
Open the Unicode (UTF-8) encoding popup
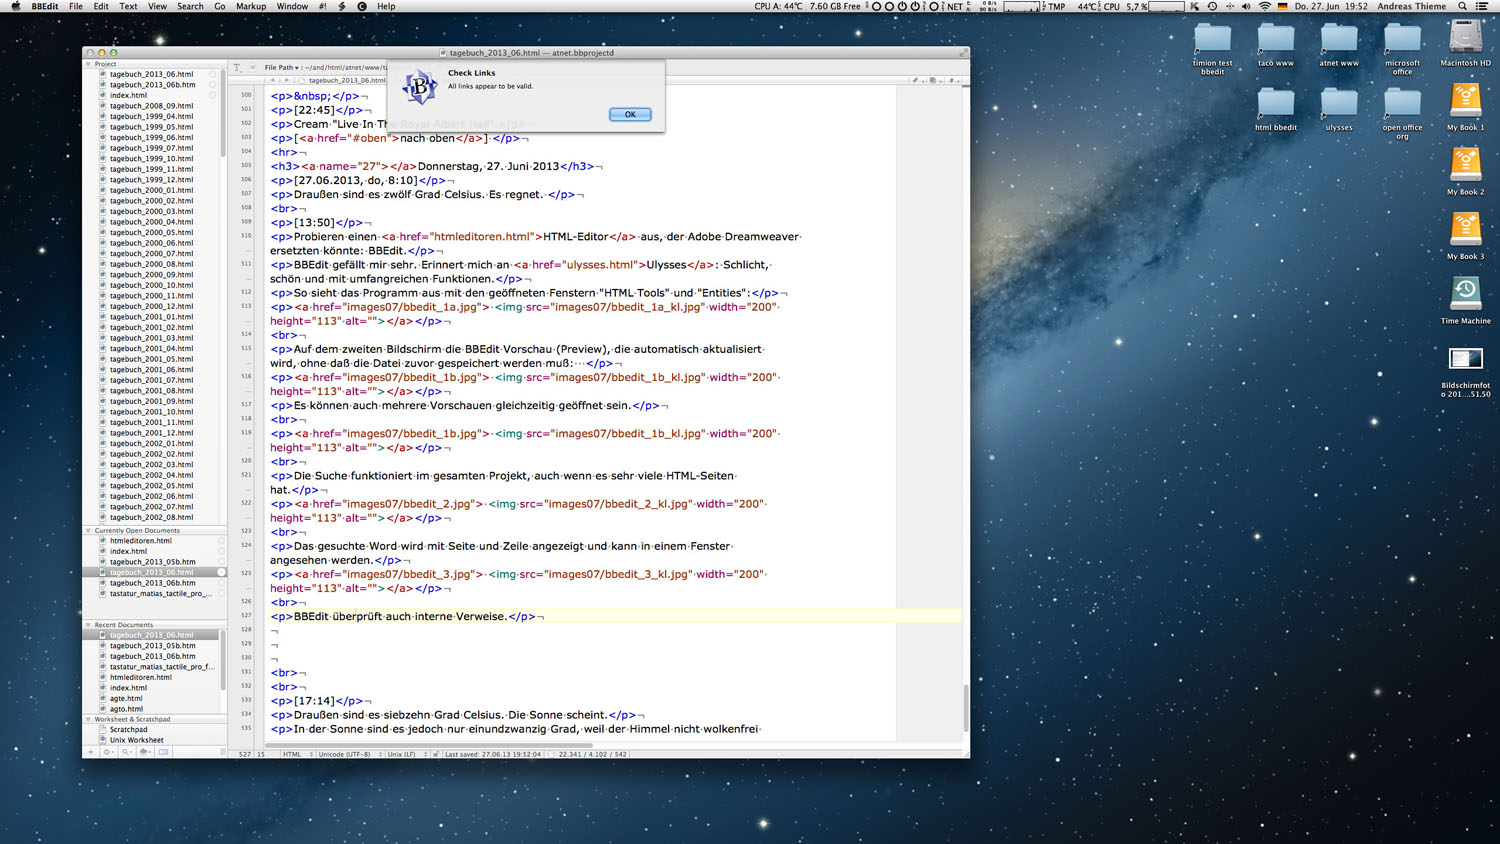(x=348, y=754)
